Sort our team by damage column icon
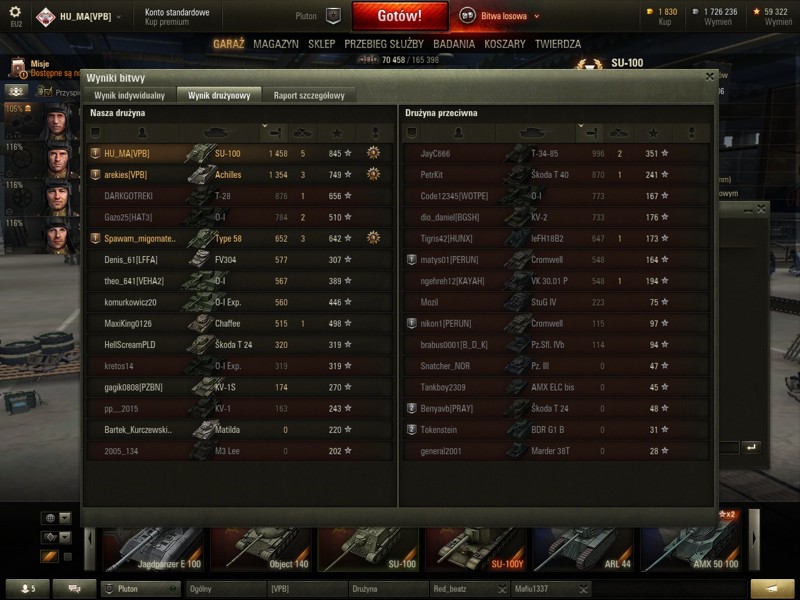Viewport: 800px width, 600px height. pyautogui.click(x=276, y=134)
